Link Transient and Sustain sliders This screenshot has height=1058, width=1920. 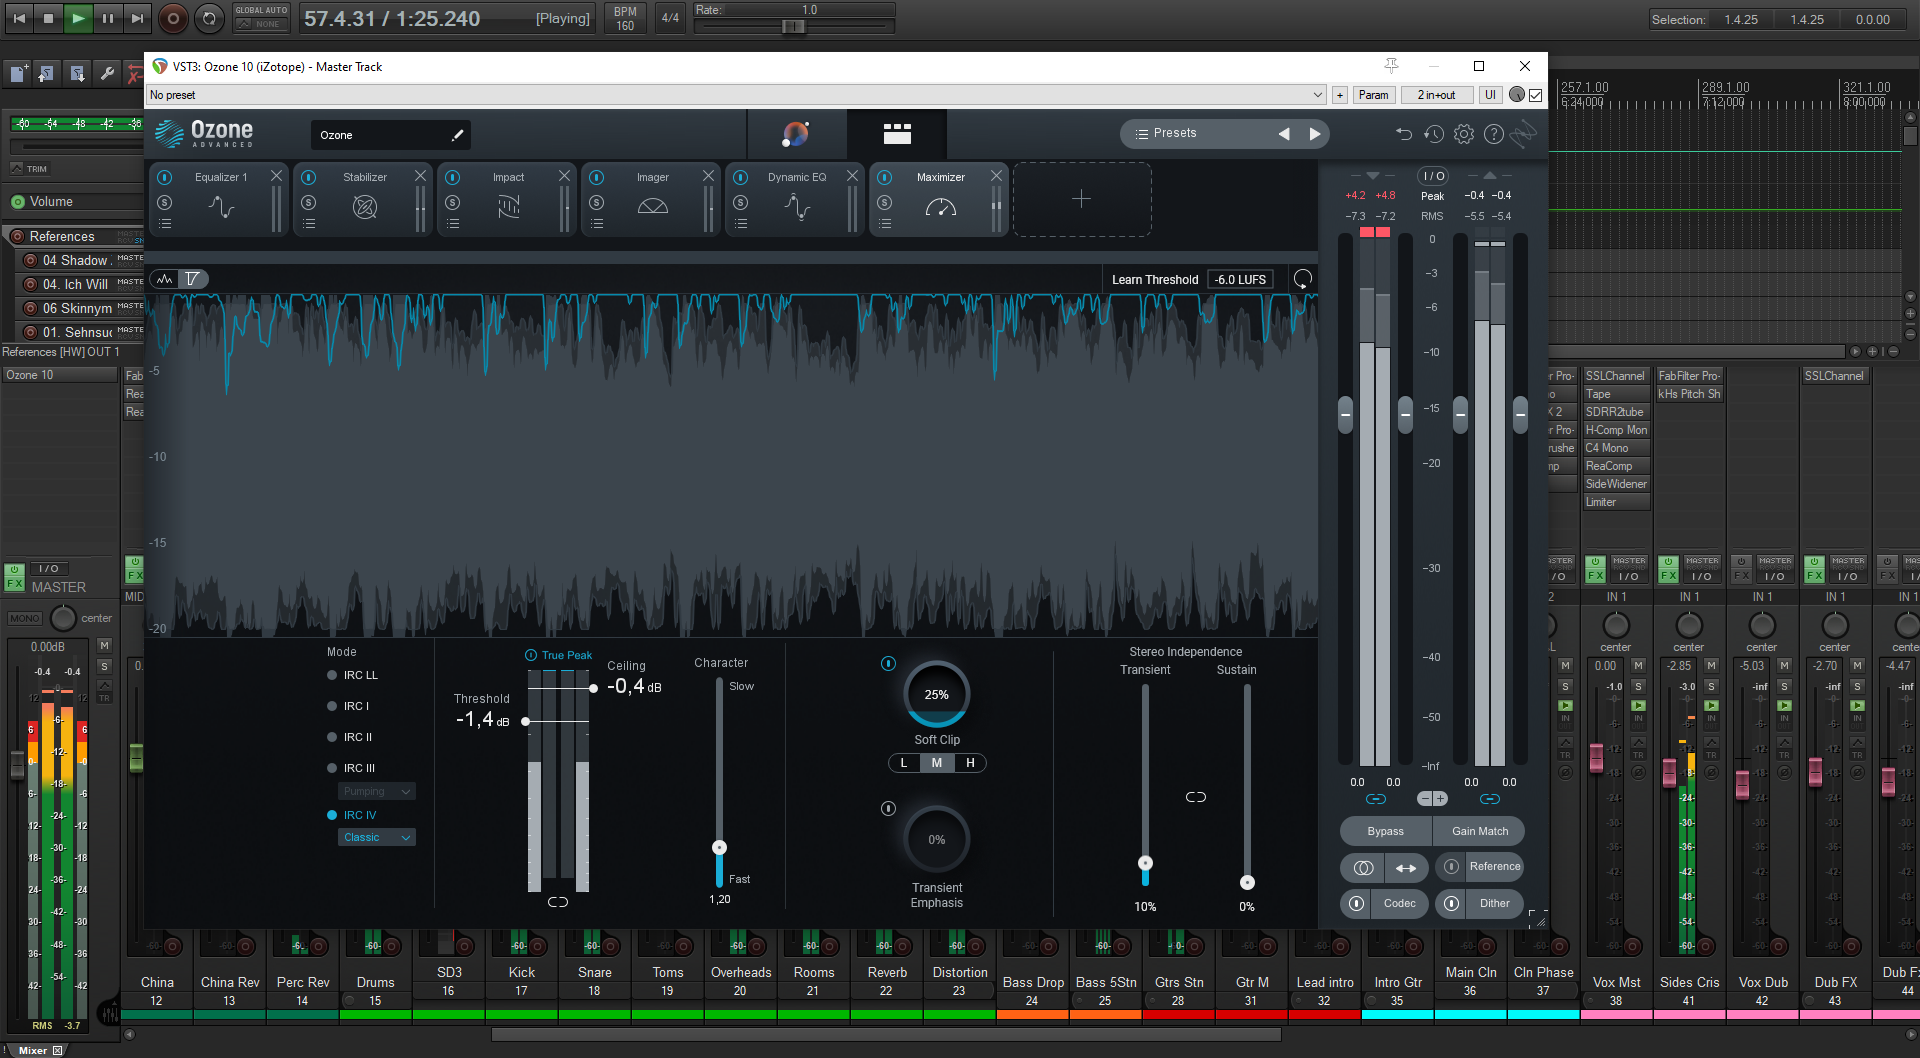pyautogui.click(x=1196, y=797)
